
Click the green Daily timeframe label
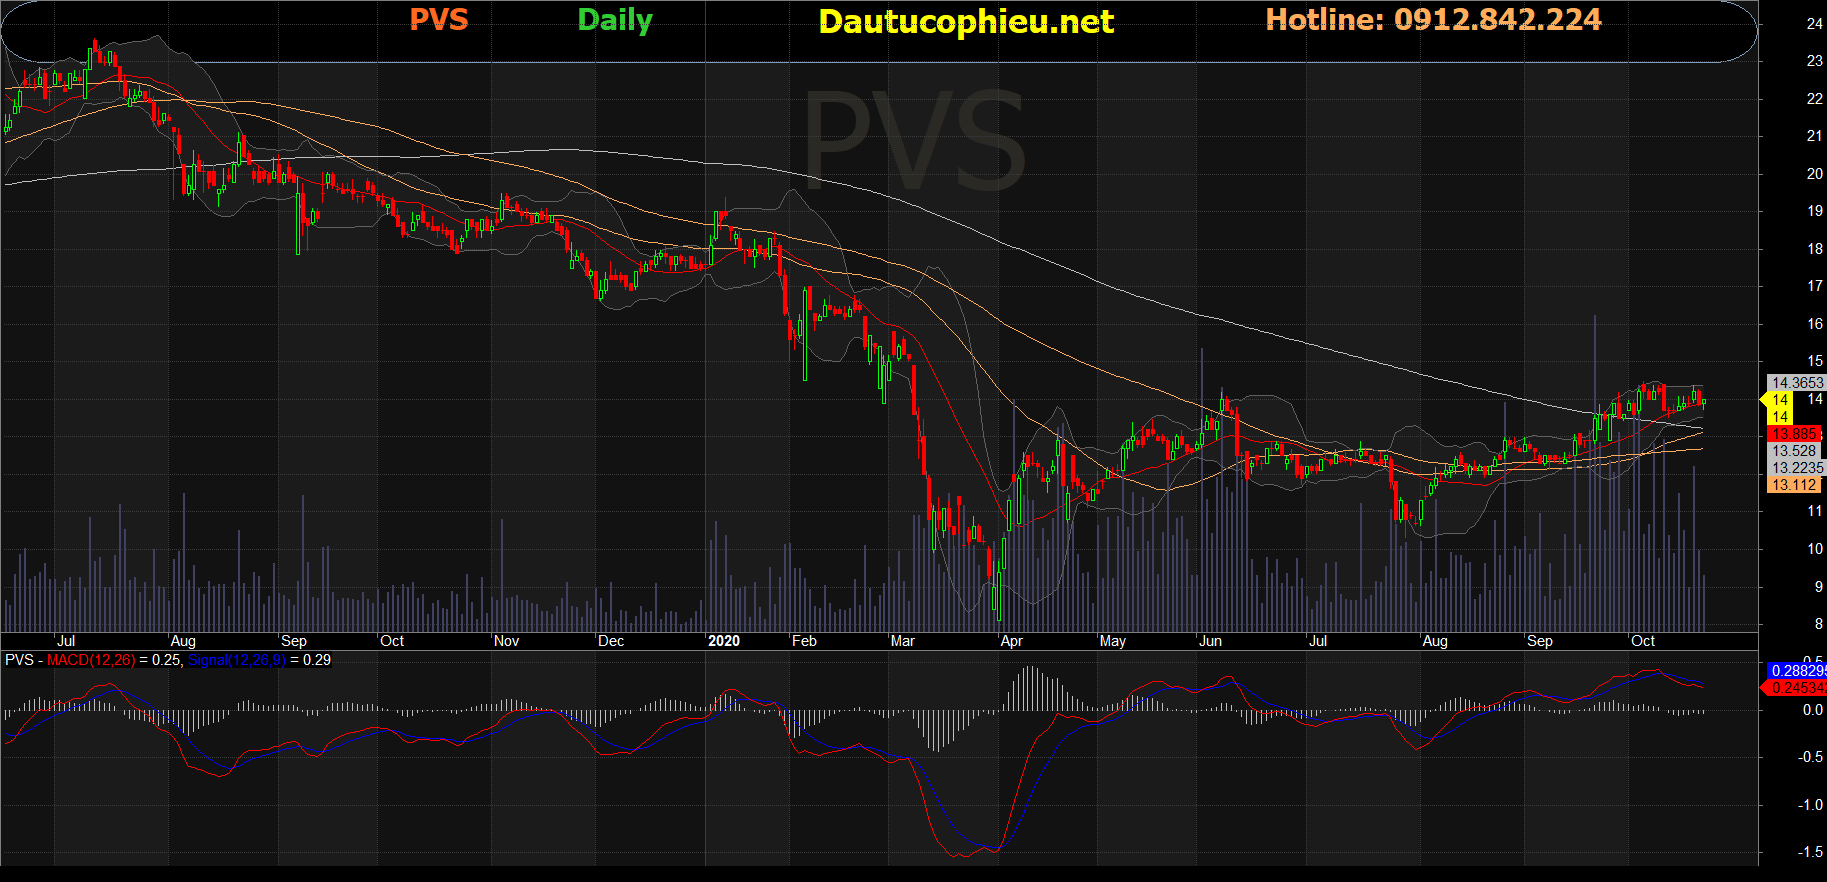[614, 20]
